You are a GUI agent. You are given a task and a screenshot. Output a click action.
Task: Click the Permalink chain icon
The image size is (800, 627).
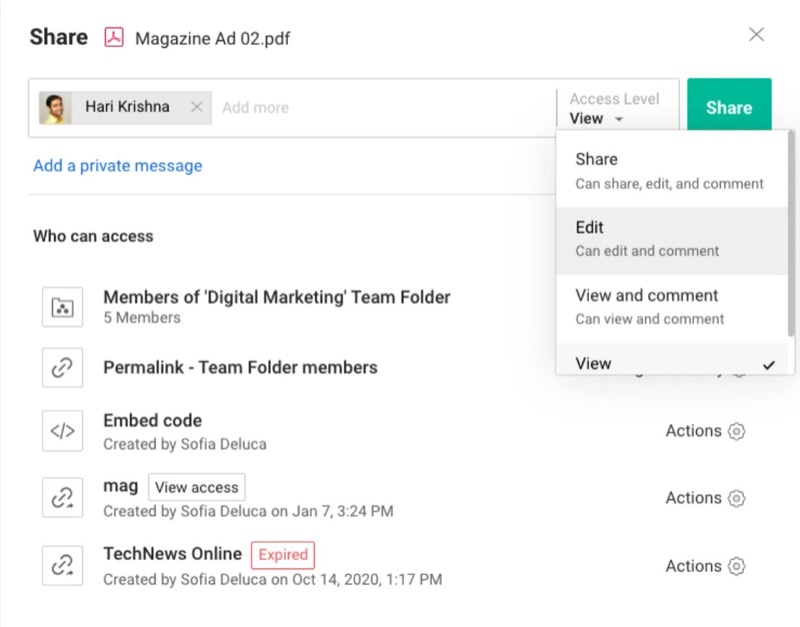point(62,368)
